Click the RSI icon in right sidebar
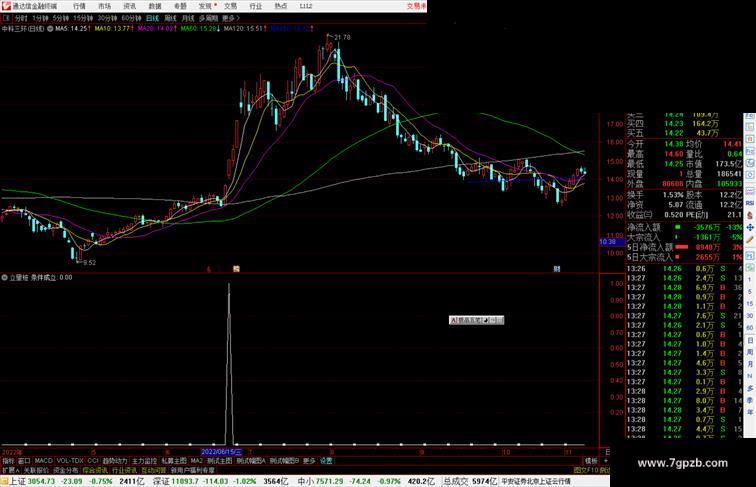 [x=750, y=203]
